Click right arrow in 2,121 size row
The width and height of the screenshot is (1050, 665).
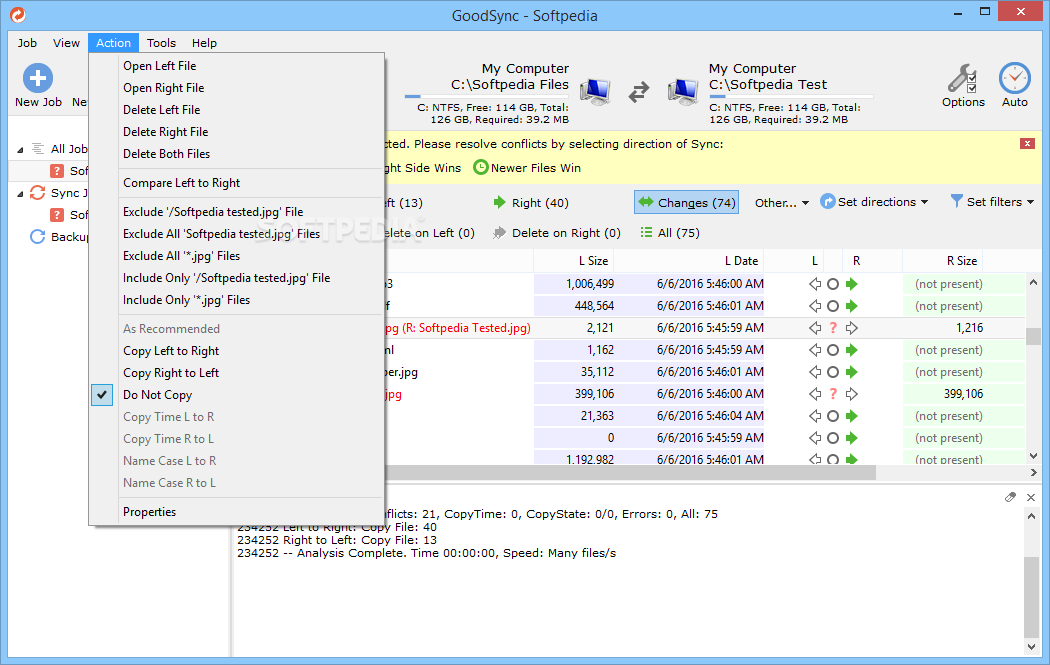tap(851, 328)
